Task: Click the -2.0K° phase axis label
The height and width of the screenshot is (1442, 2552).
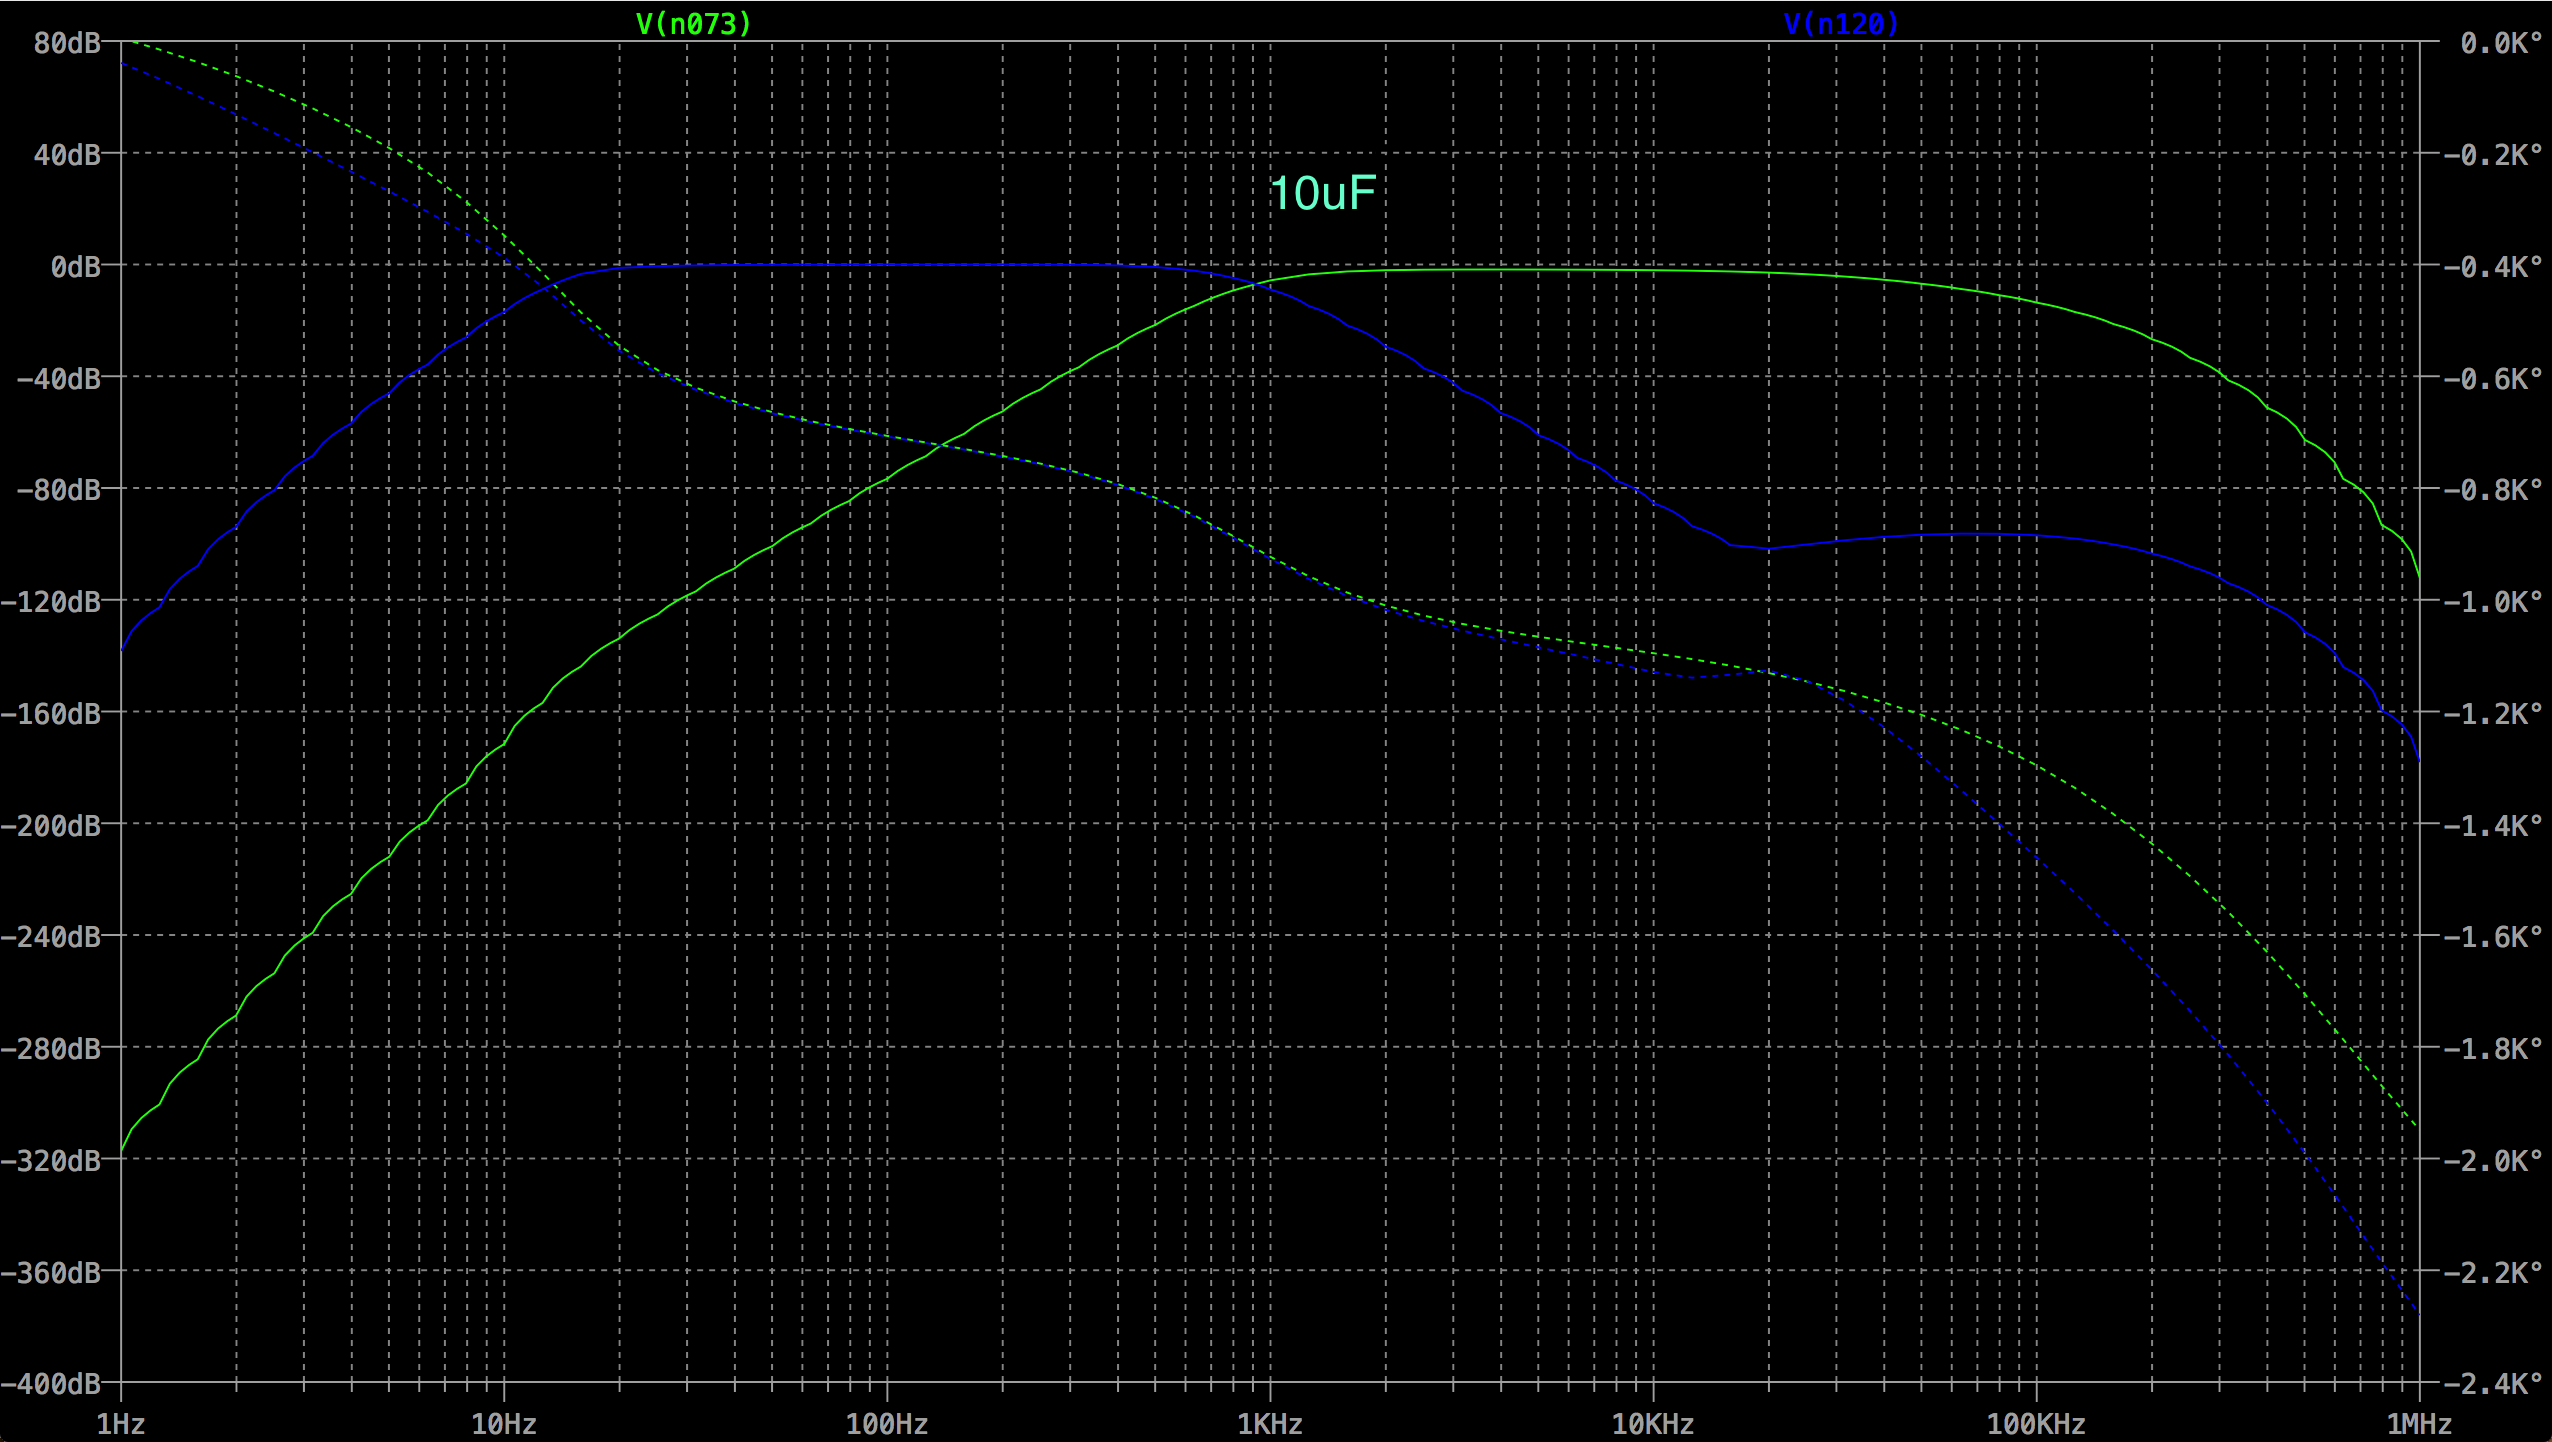Action: 2493,1161
